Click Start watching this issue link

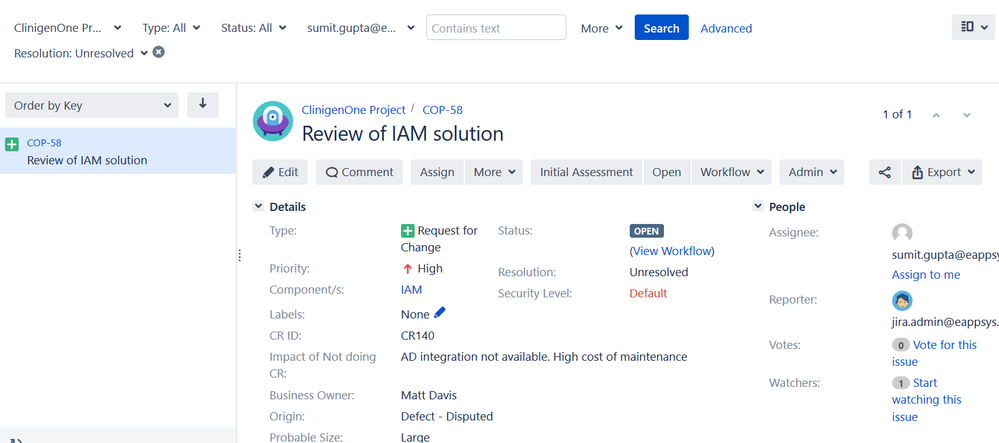(x=927, y=400)
